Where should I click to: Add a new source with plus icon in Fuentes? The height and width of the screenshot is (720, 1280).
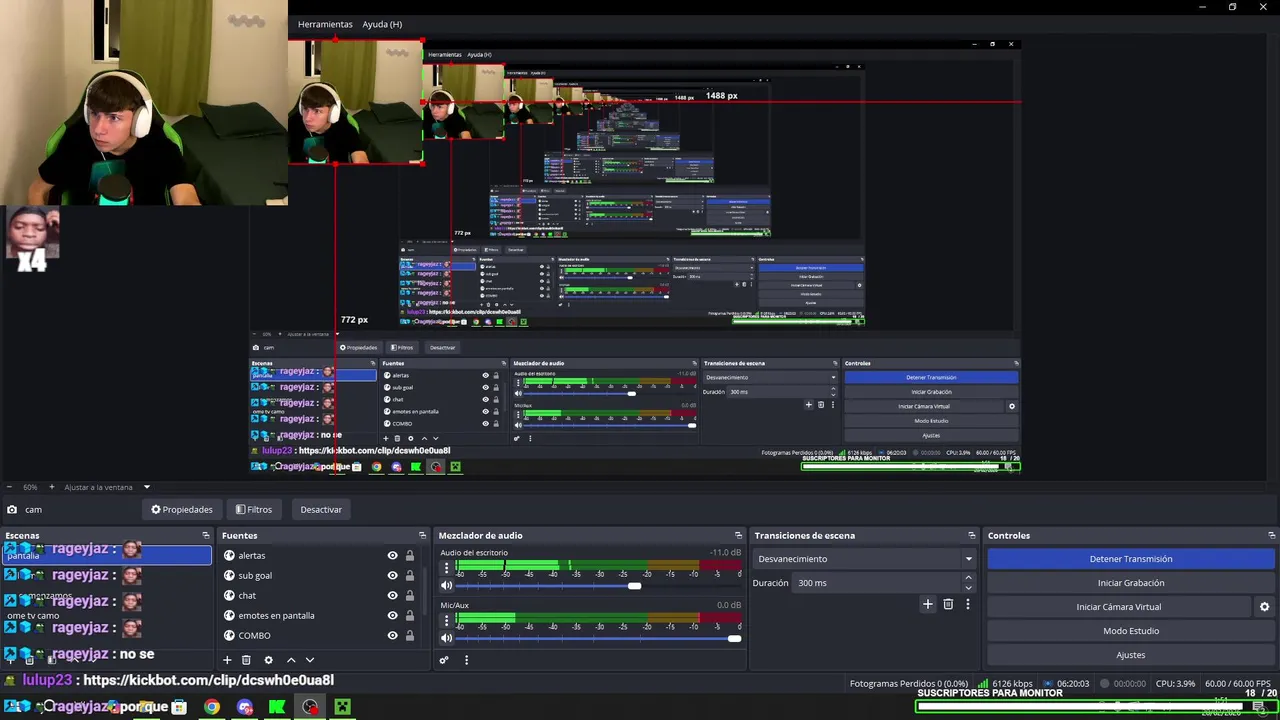[227, 660]
